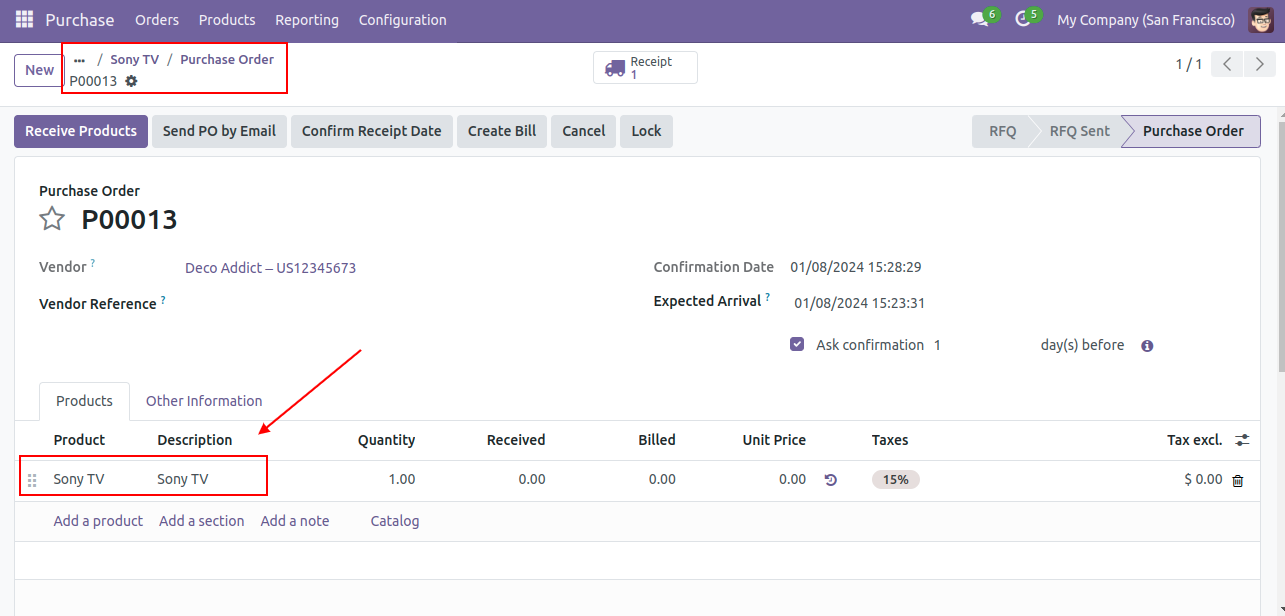Click Add a note link
The image size is (1285, 616).
pyautogui.click(x=295, y=521)
